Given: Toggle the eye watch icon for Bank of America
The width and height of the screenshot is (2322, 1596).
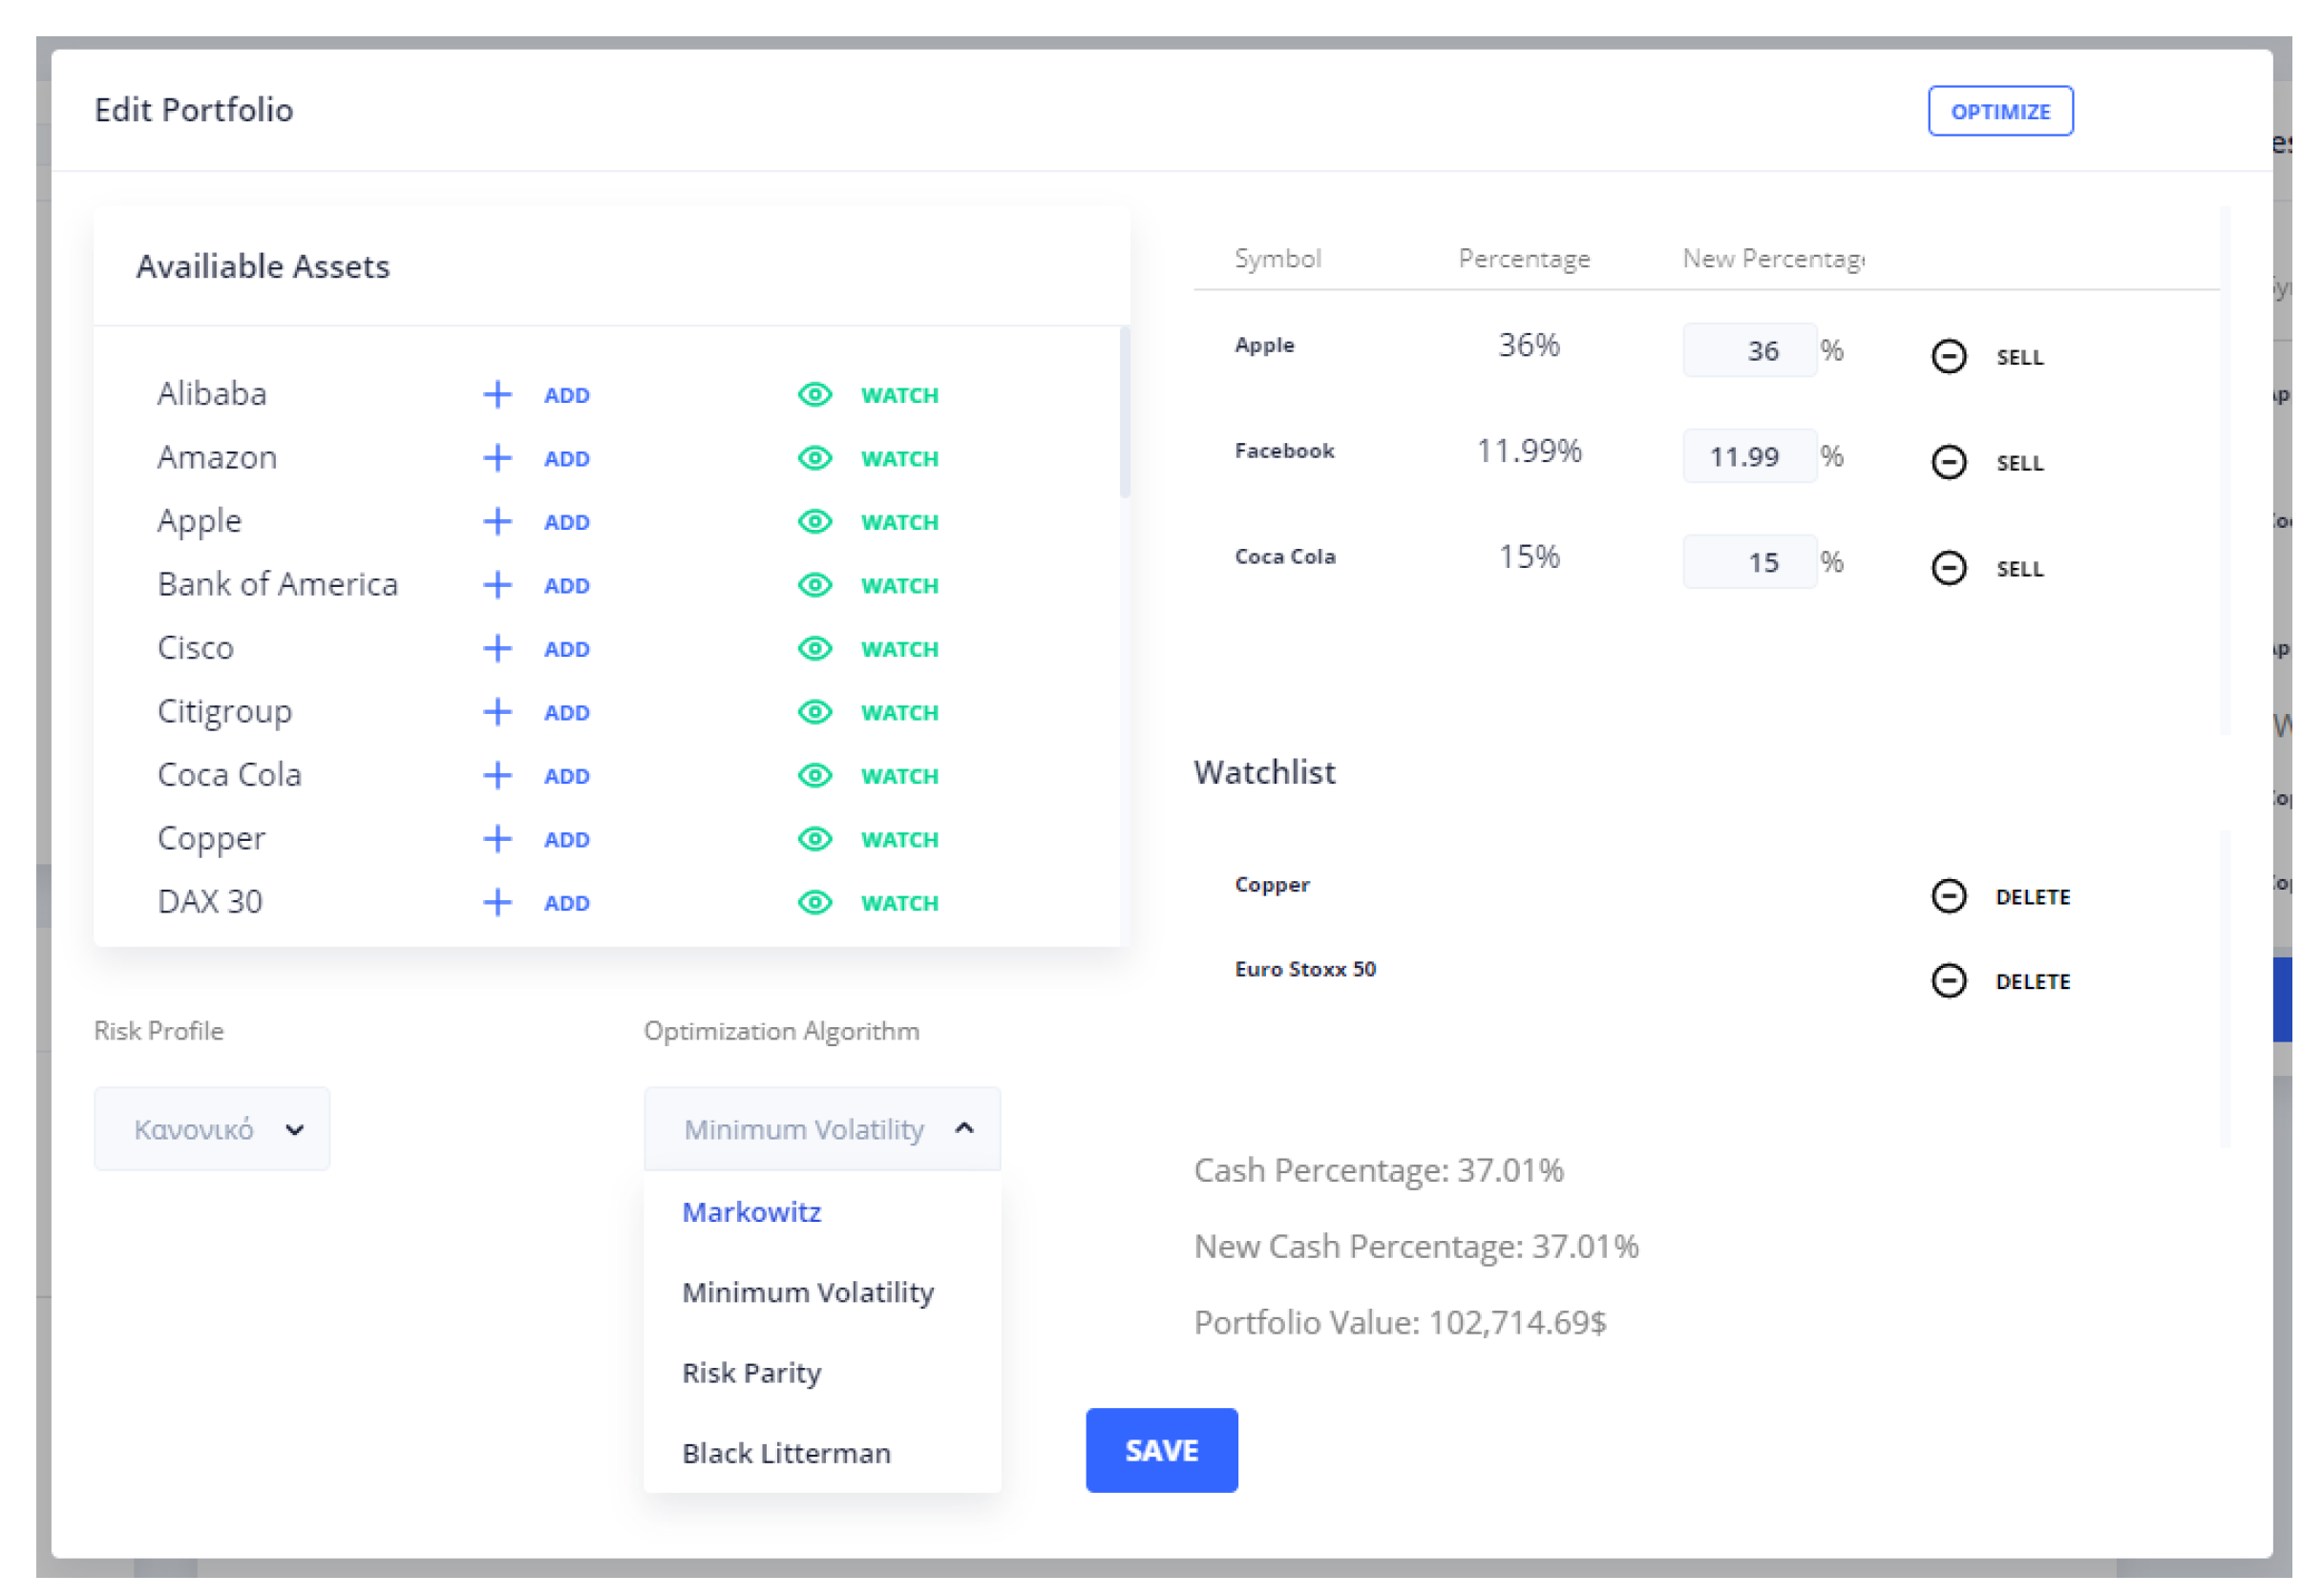Looking at the screenshot, I should (x=815, y=585).
